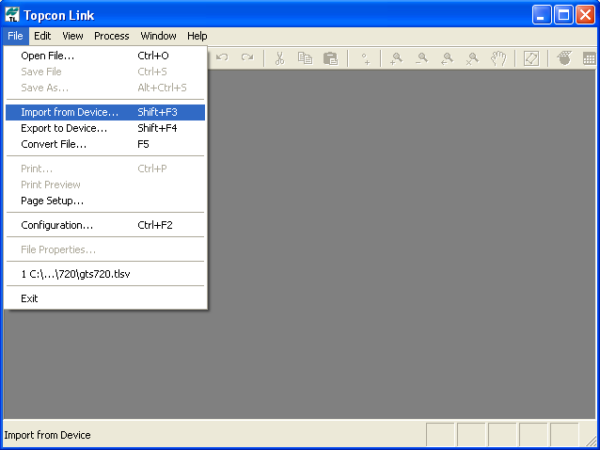The width and height of the screenshot is (600, 450).
Task: Select the Pan hand tool
Action: click(498, 59)
